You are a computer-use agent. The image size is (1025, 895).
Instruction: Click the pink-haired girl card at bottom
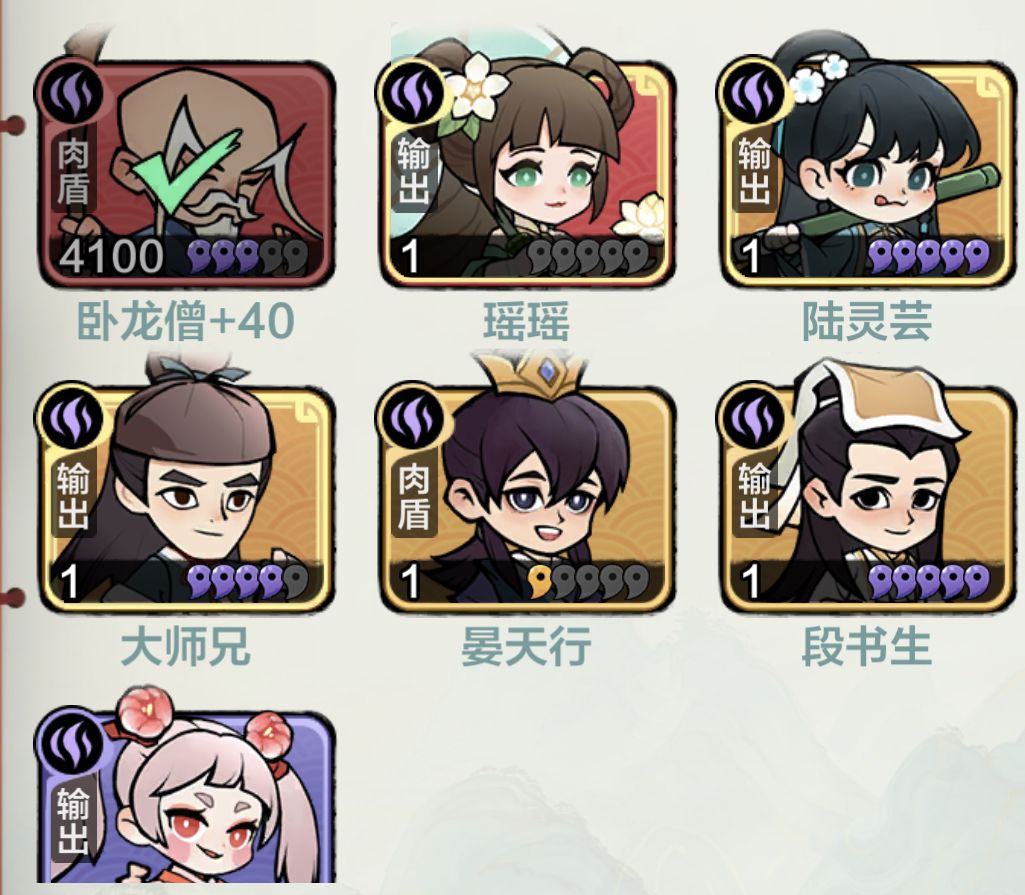tap(185, 796)
